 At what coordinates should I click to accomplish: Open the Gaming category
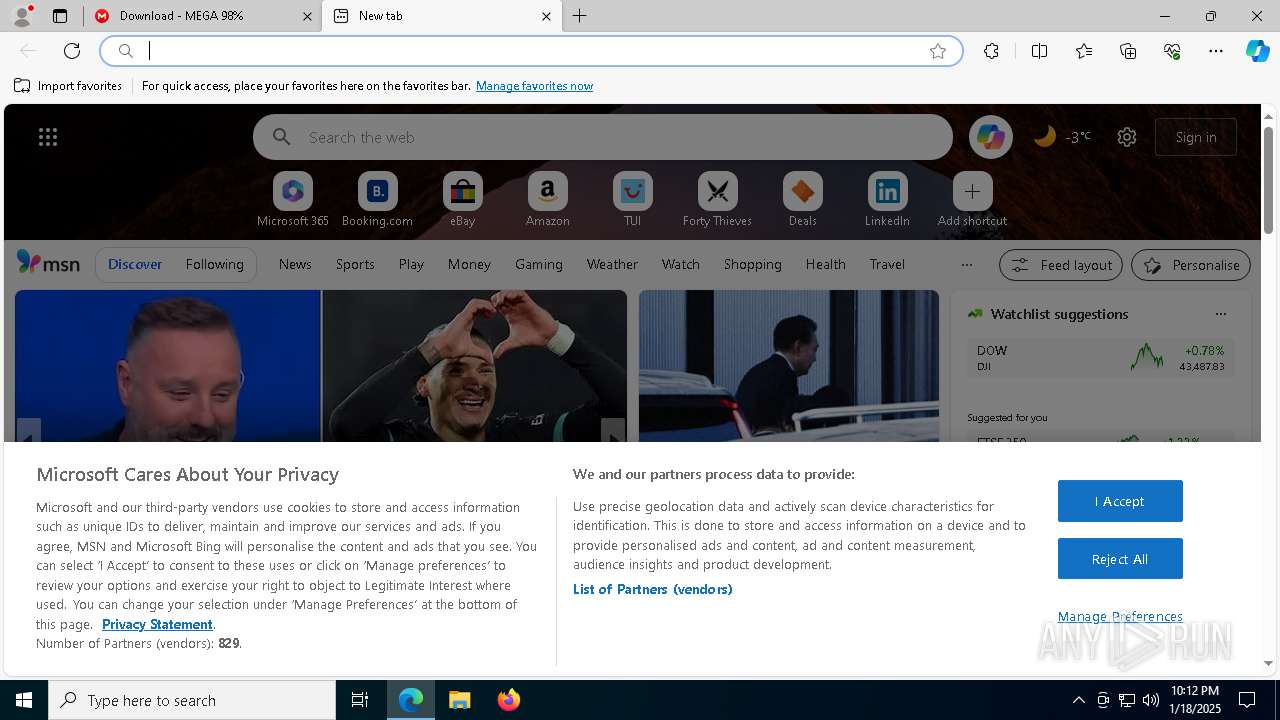coord(539,264)
